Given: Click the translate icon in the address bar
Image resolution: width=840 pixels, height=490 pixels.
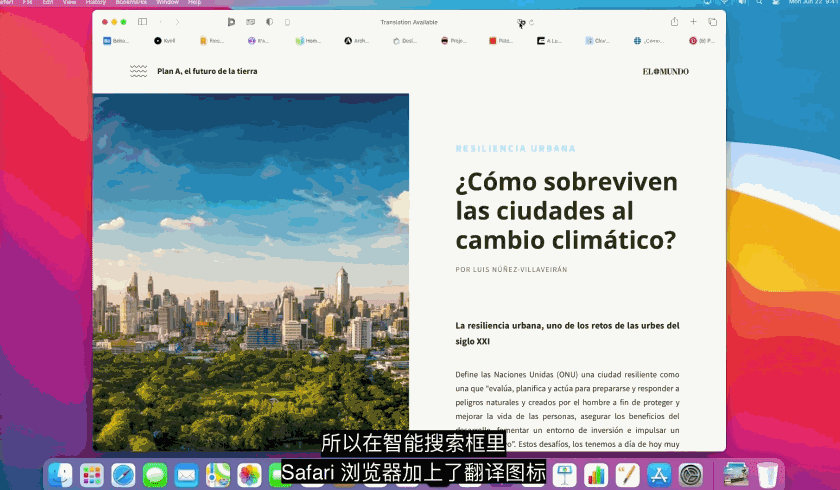Looking at the screenshot, I should click(521, 22).
